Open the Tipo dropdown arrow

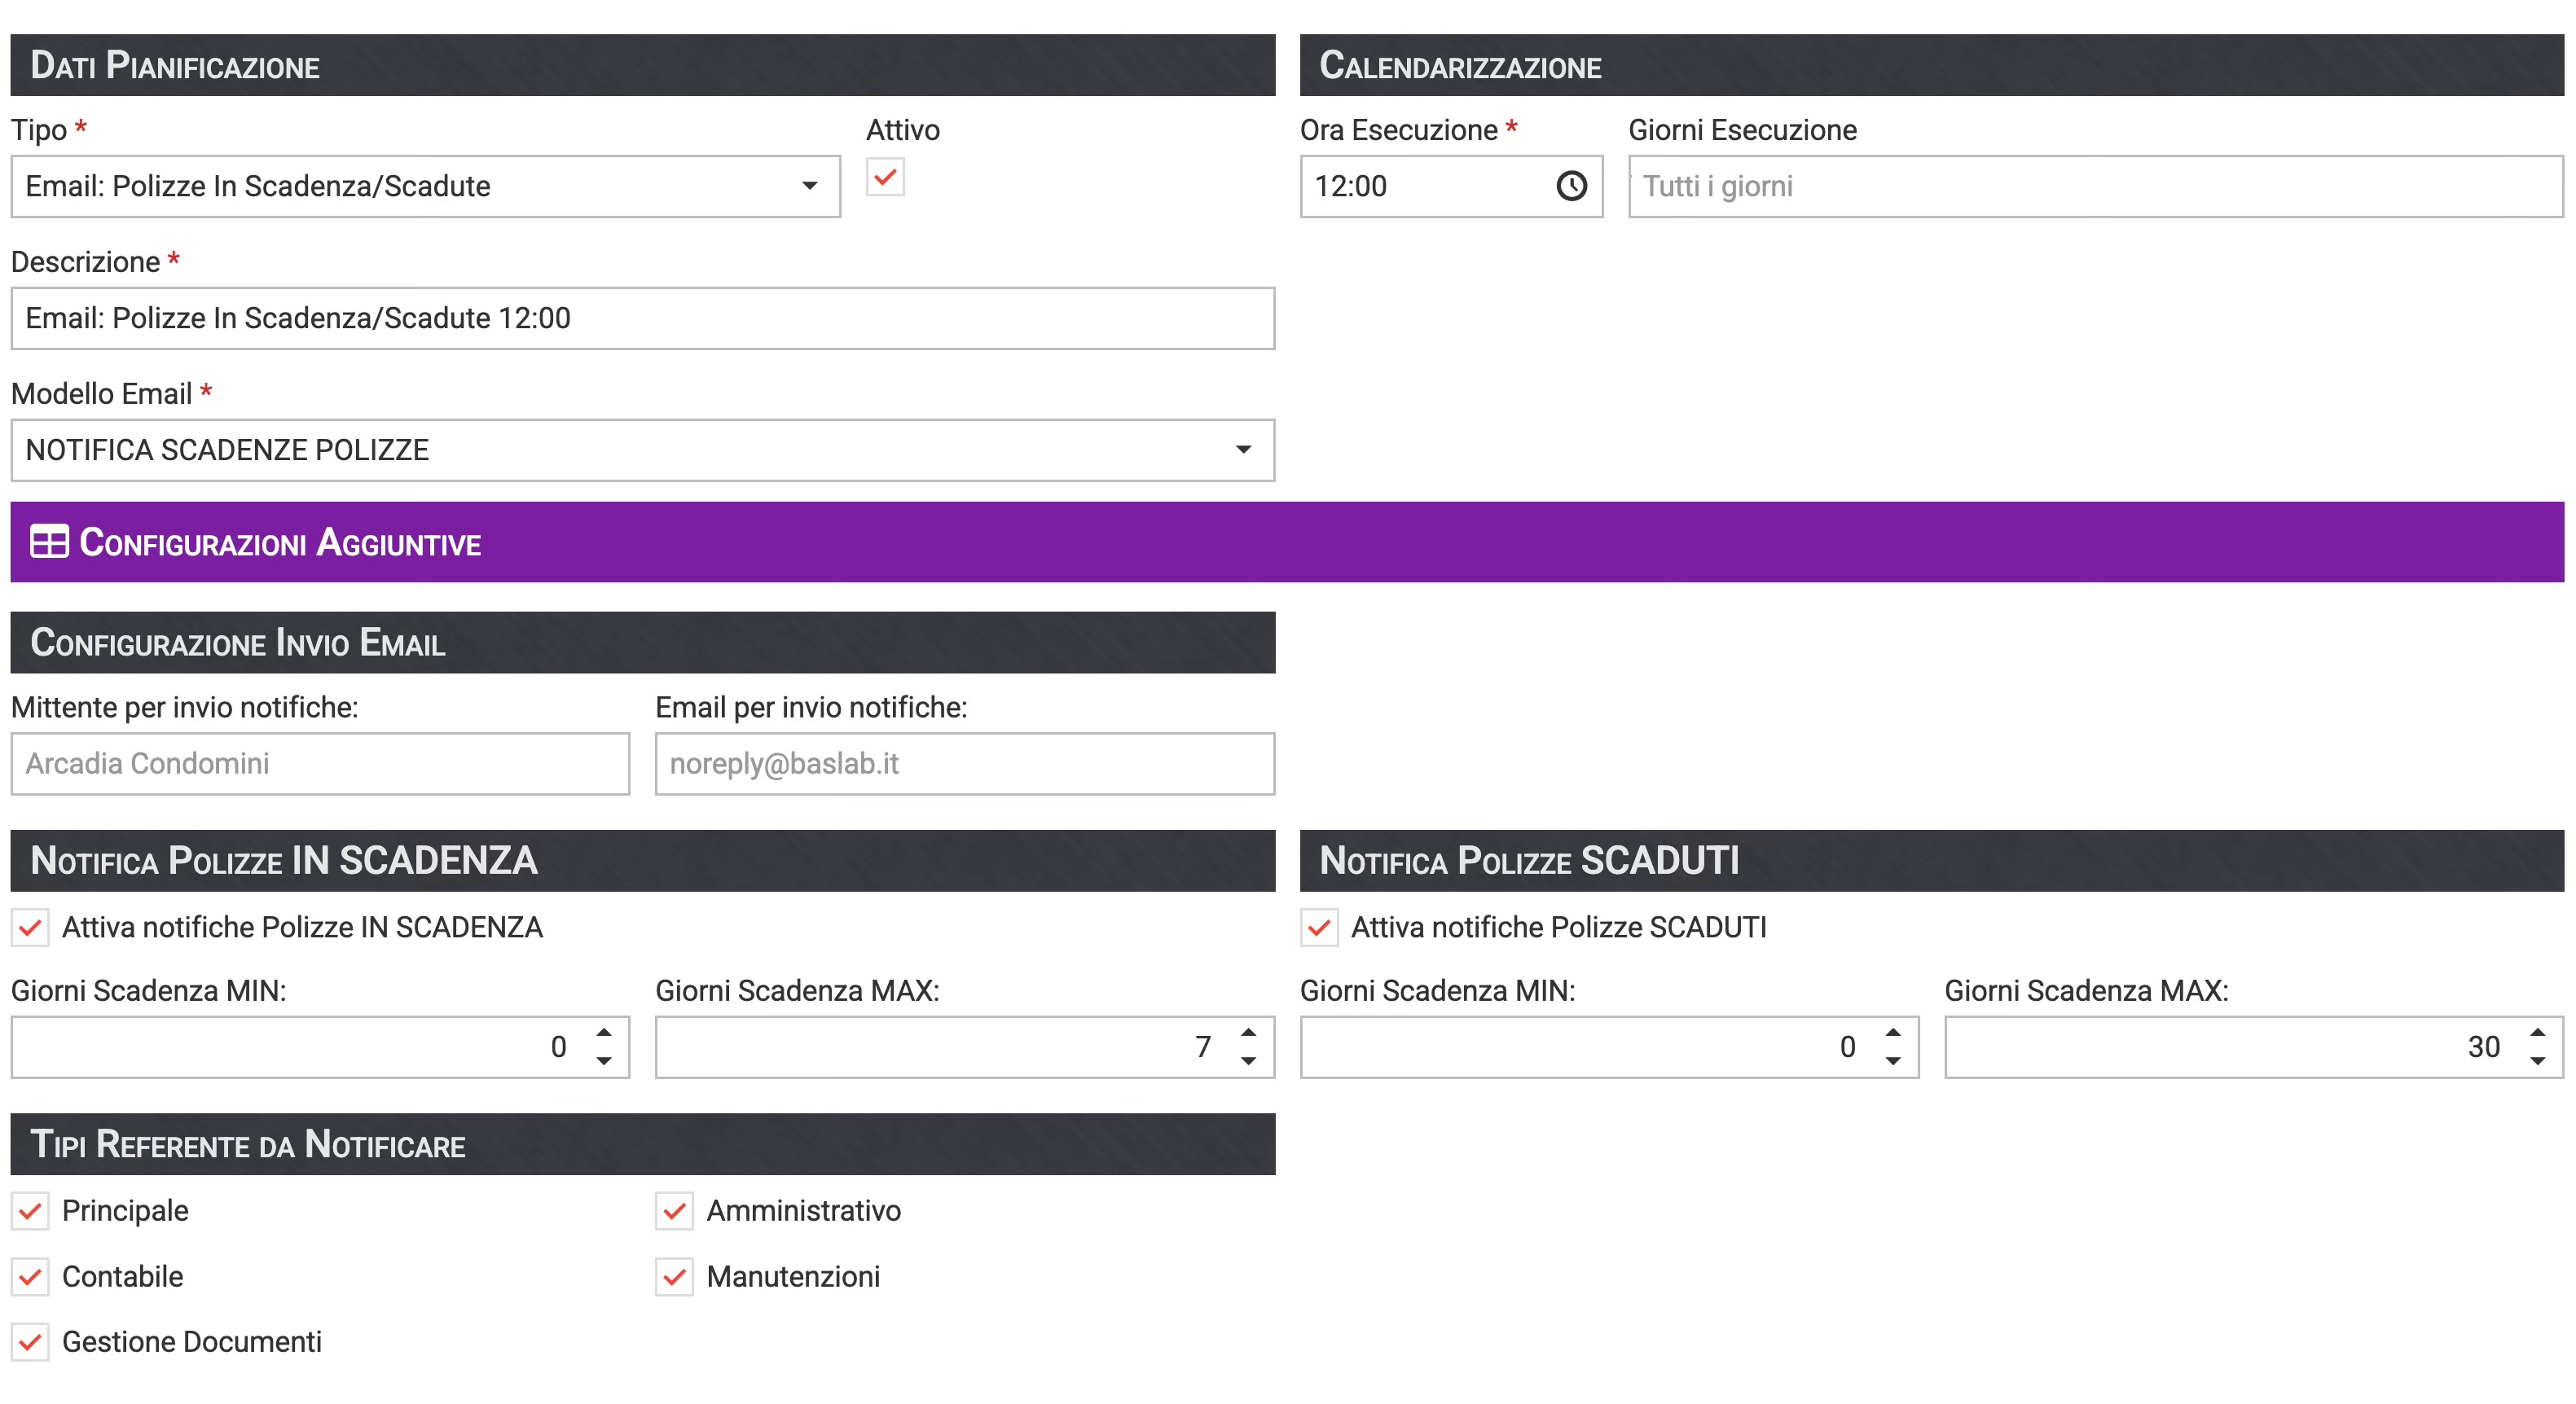(x=809, y=186)
